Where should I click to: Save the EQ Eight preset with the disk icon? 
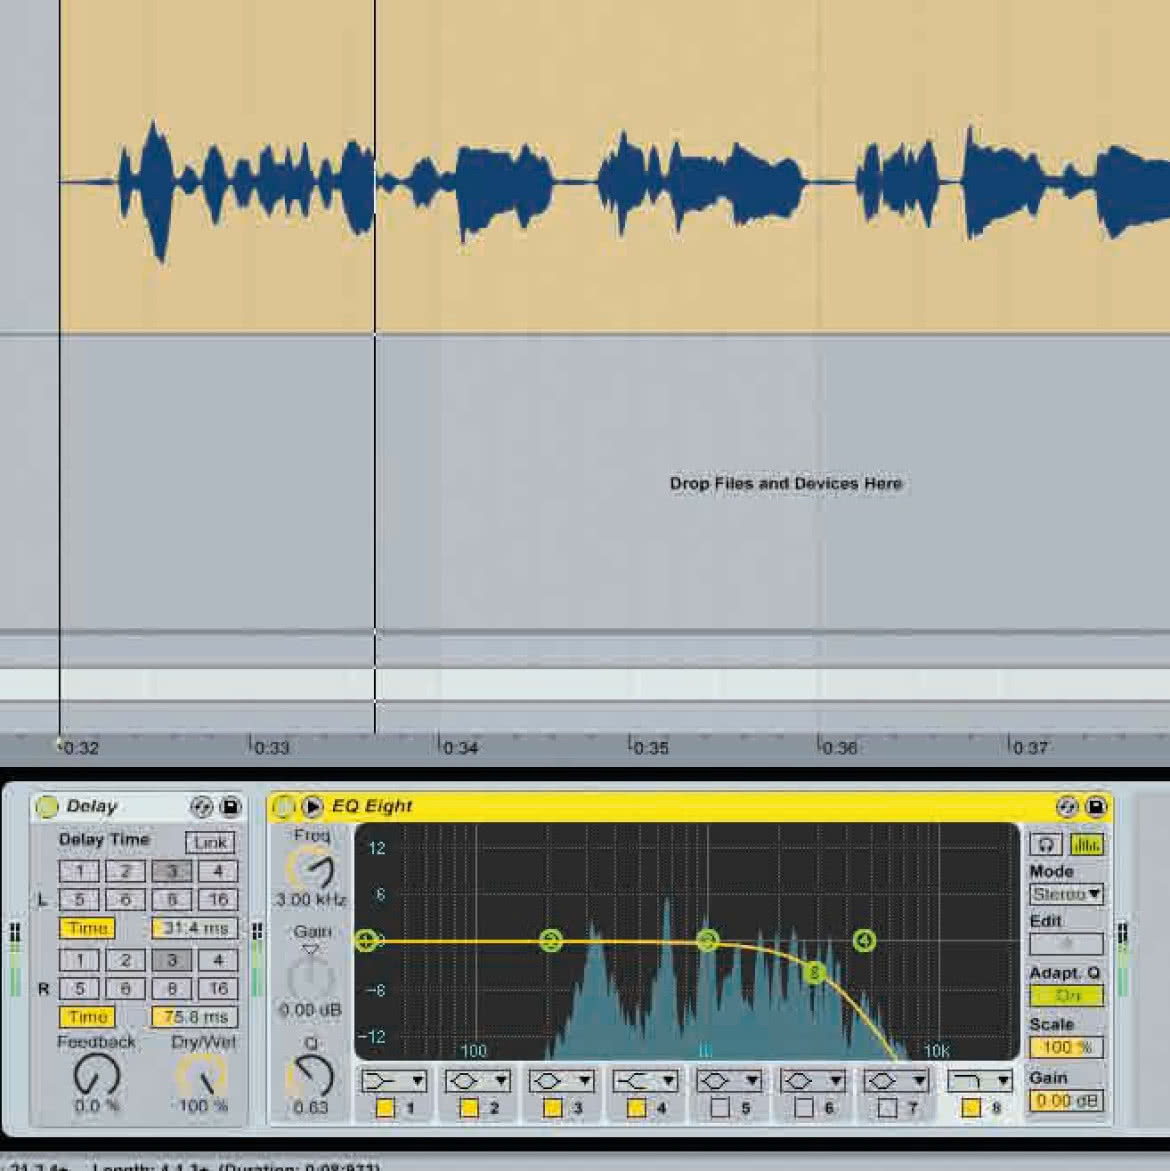point(1096,807)
